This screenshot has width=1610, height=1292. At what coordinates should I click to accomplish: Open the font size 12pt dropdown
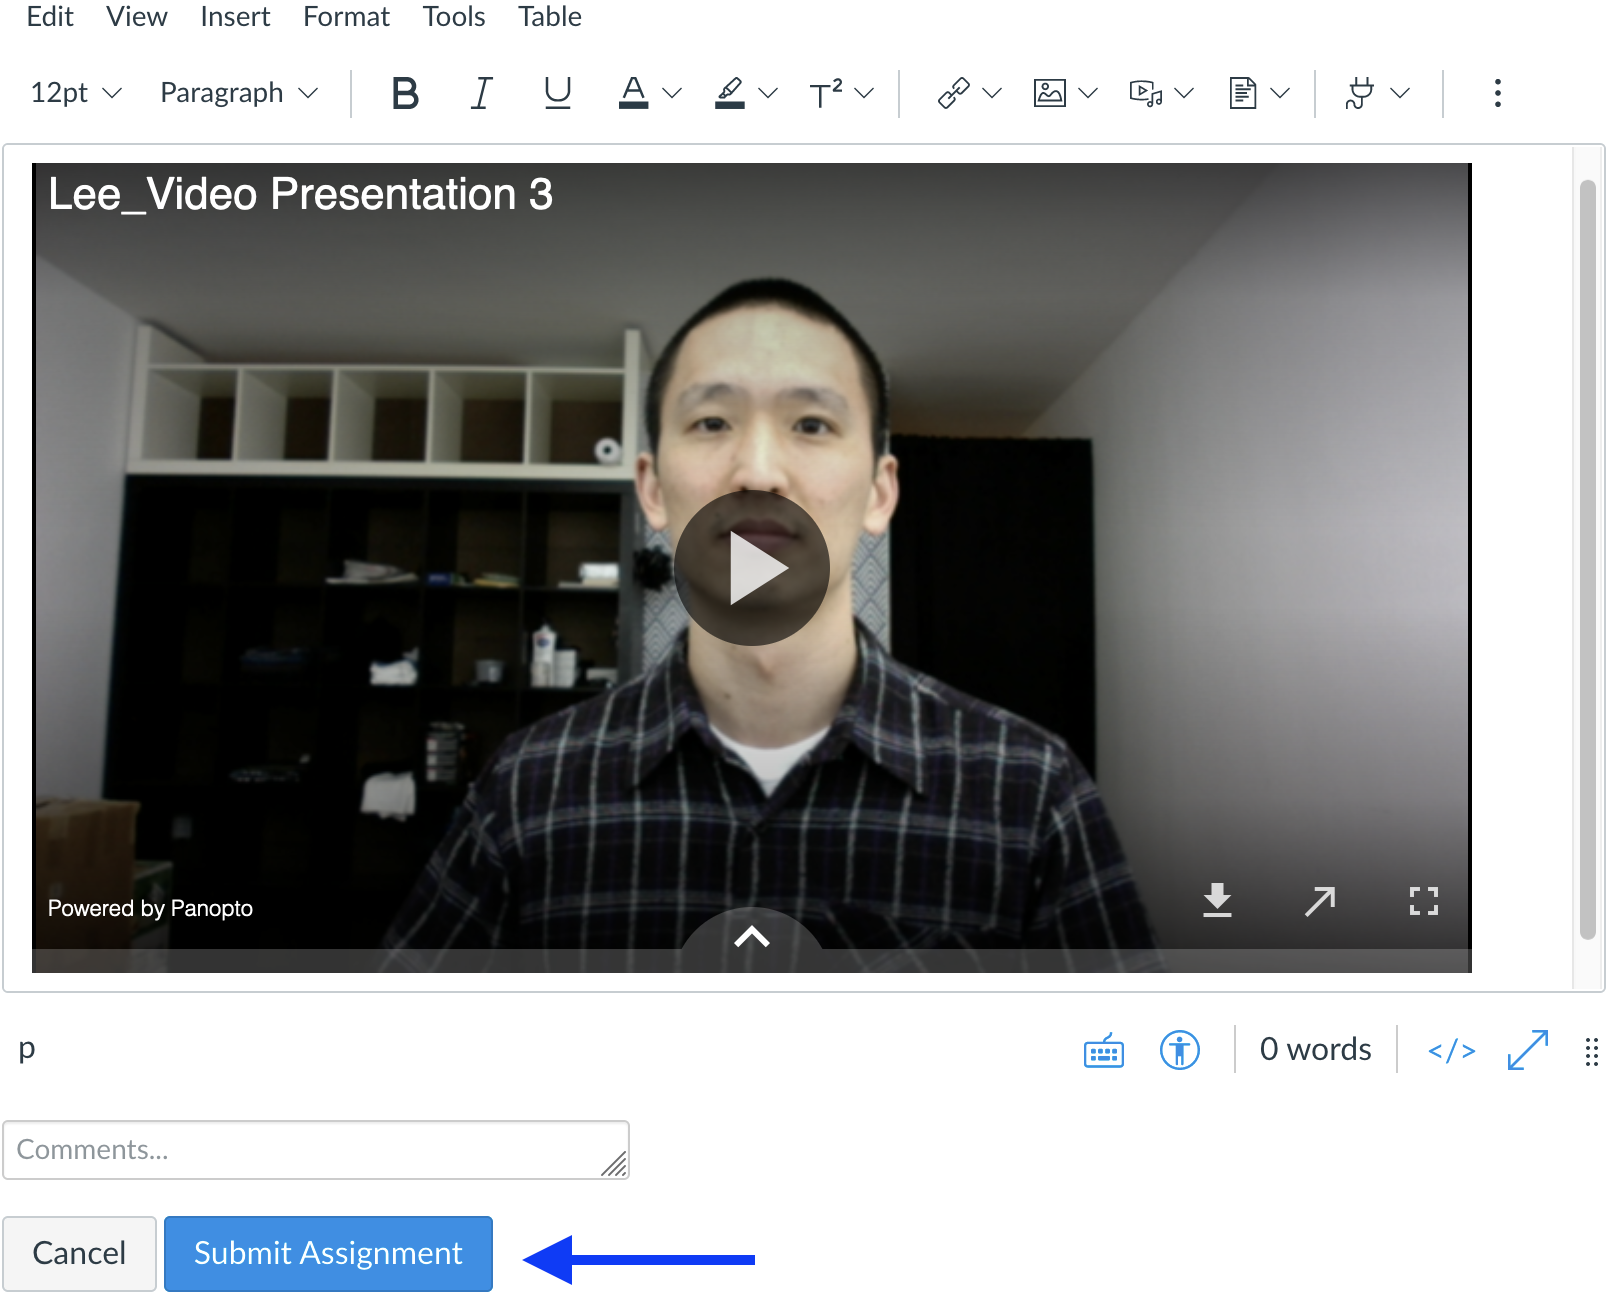click(76, 93)
